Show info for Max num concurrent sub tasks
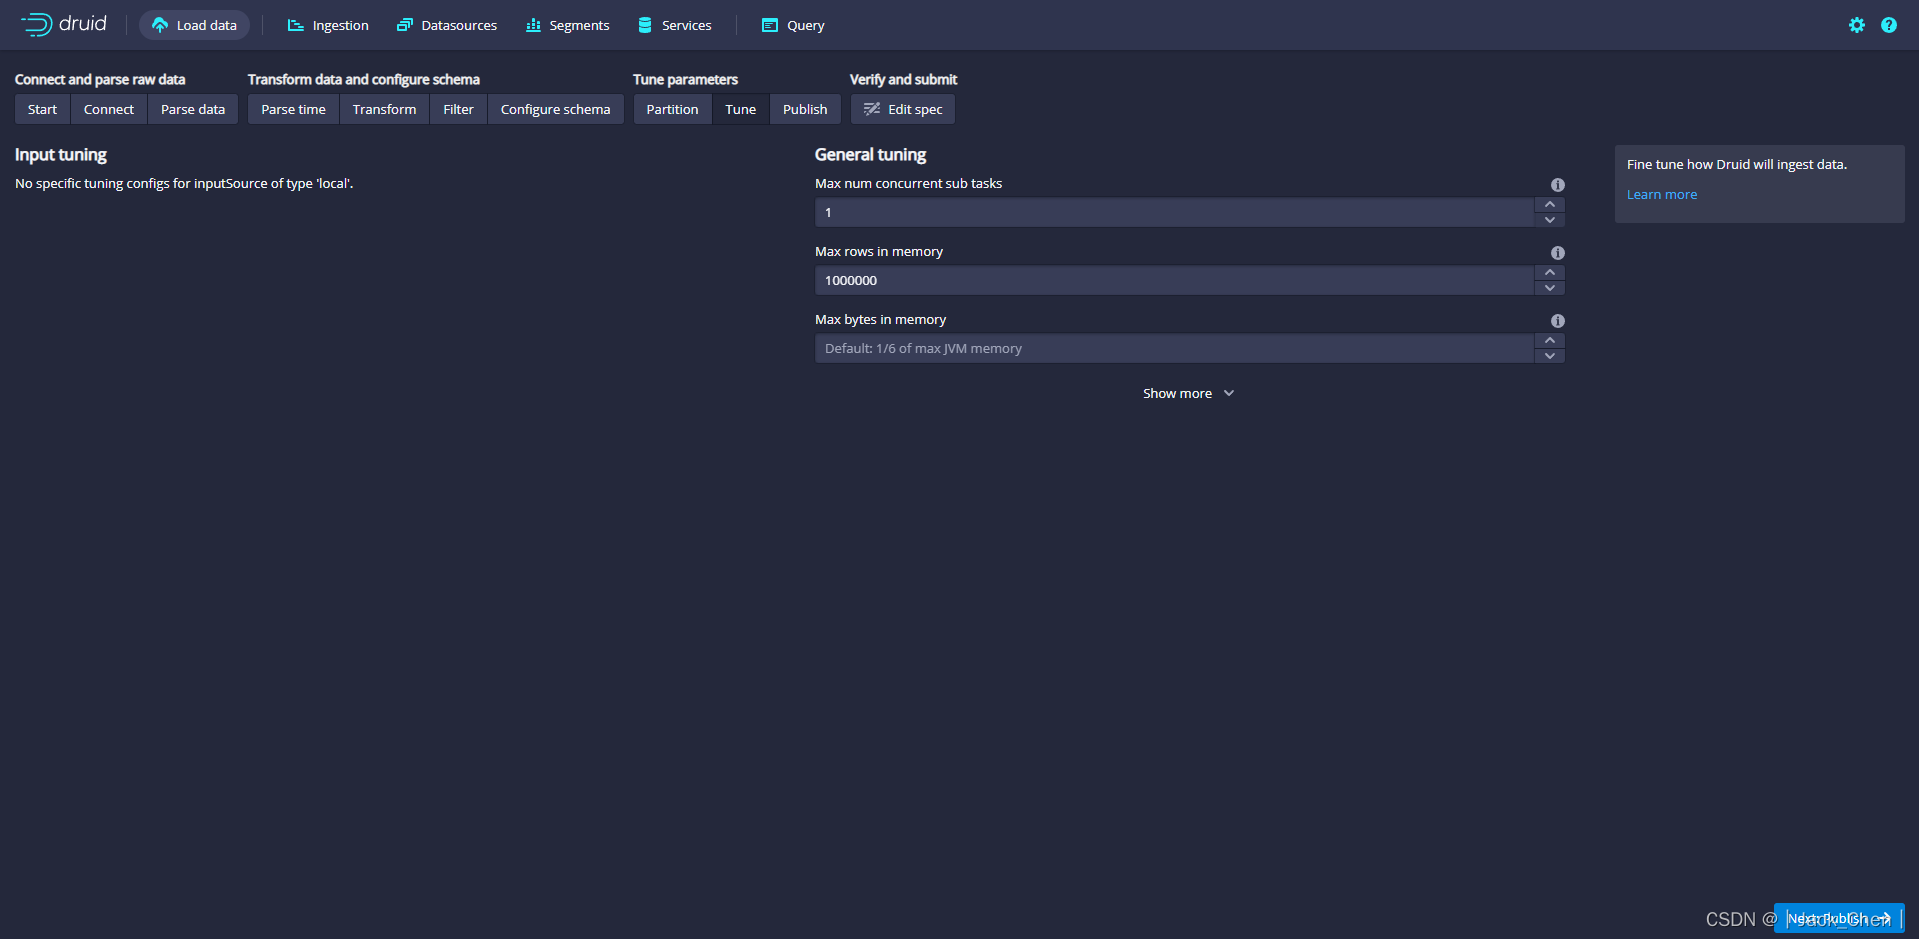 point(1557,185)
